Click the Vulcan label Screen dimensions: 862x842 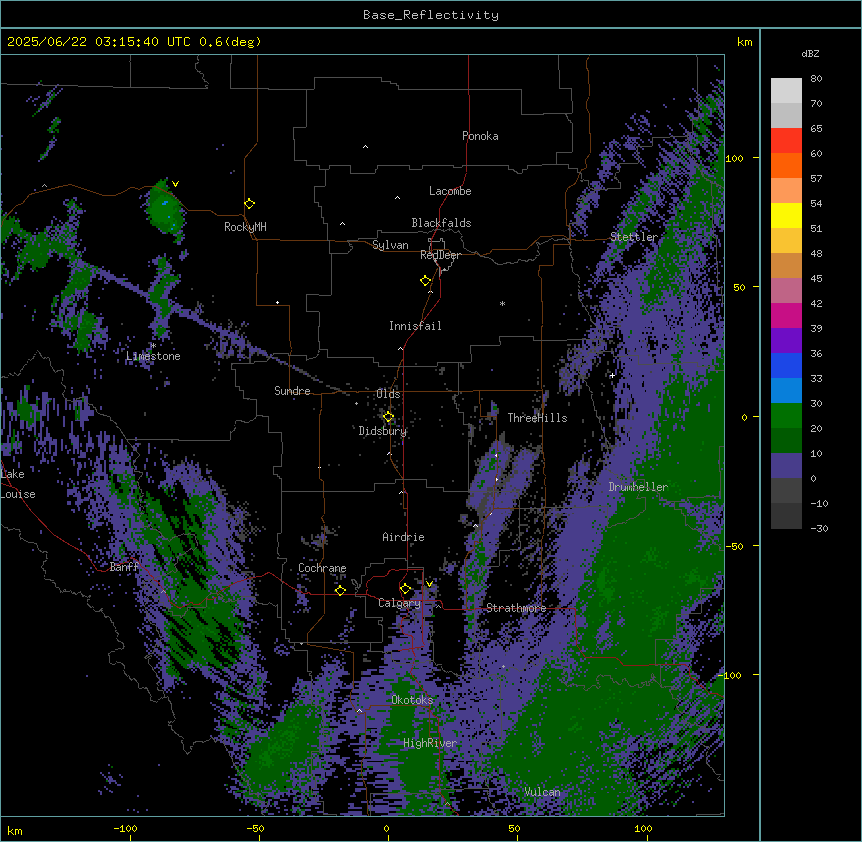click(x=542, y=792)
